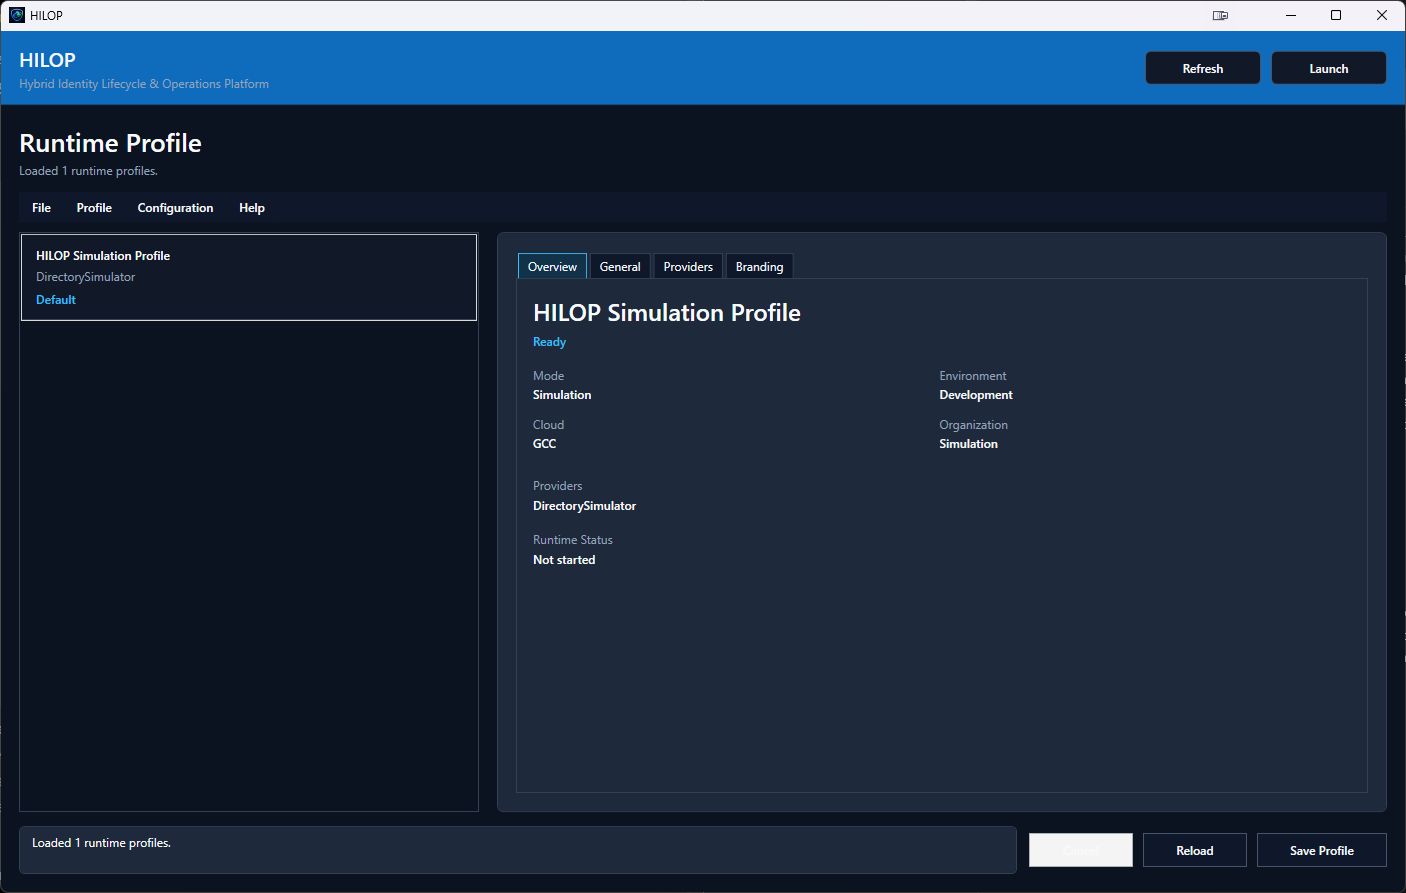1406x893 pixels.
Task: Click the Default label in profile entry
Action: (x=56, y=300)
